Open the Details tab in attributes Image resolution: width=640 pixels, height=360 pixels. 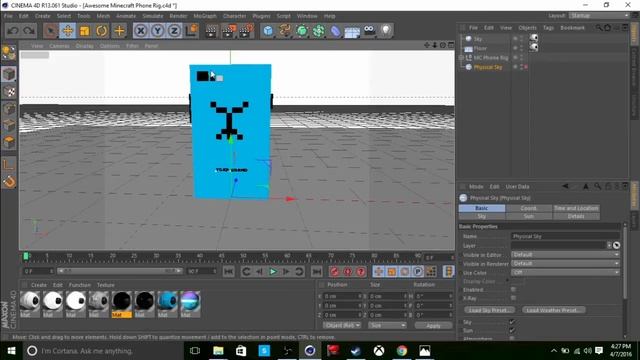point(576,216)
